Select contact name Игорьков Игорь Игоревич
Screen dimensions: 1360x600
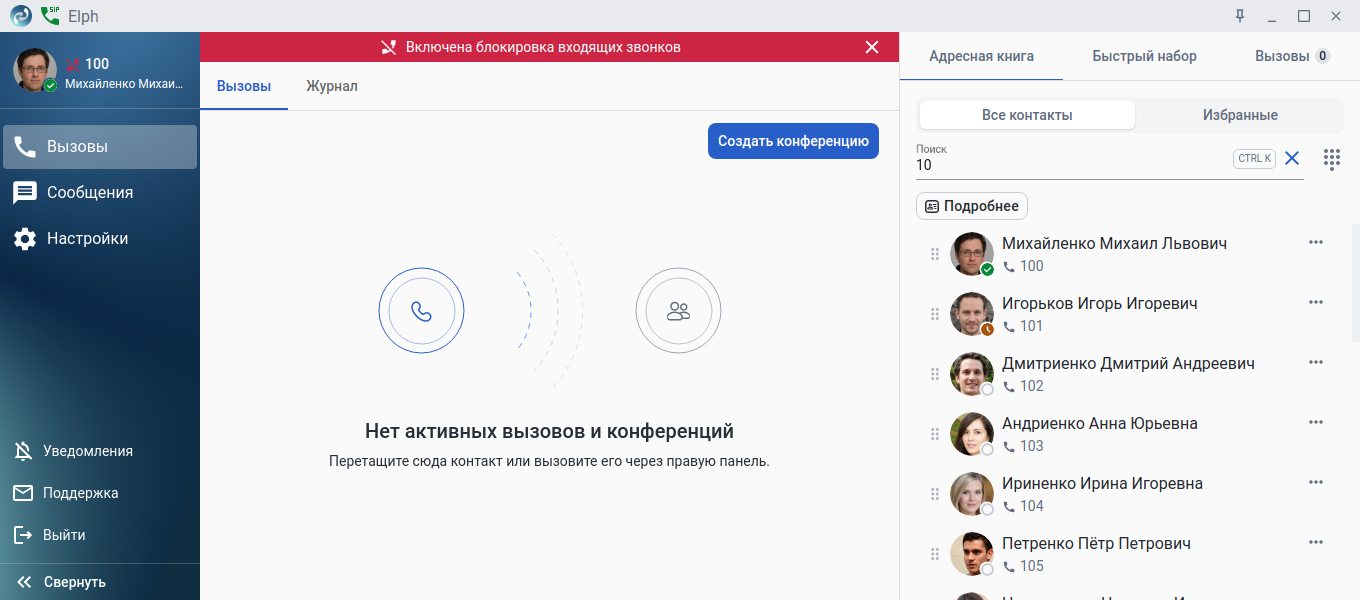pyautogui.click(x=1100, y=303)
